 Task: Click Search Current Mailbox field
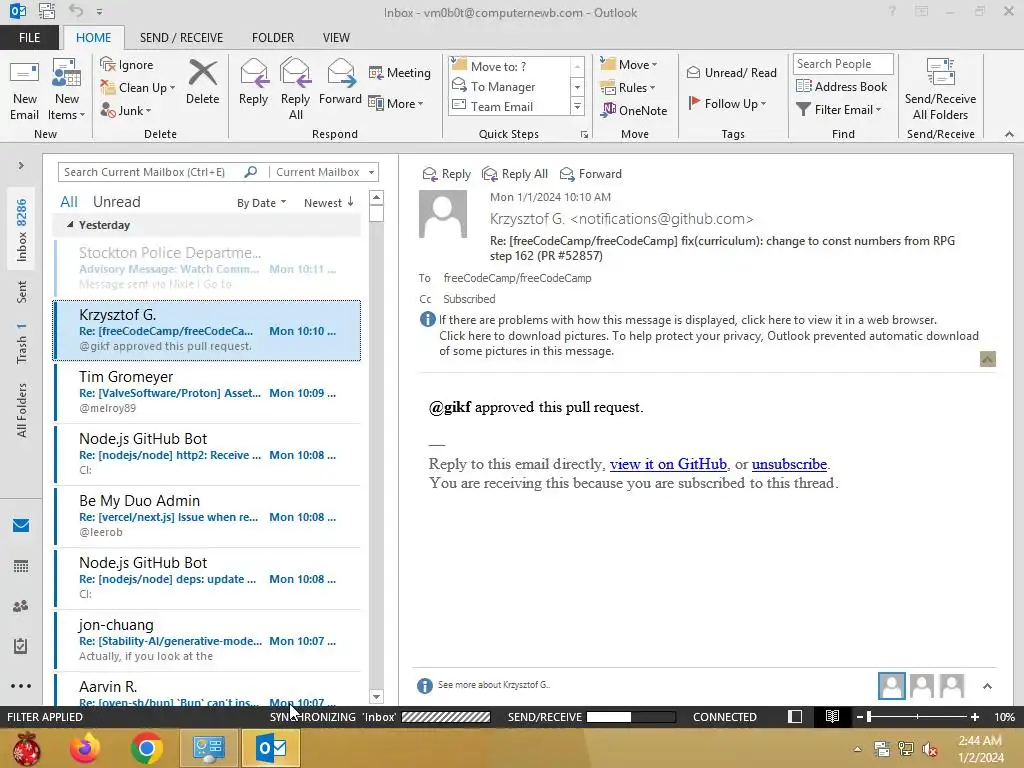(x=152, y=172)
